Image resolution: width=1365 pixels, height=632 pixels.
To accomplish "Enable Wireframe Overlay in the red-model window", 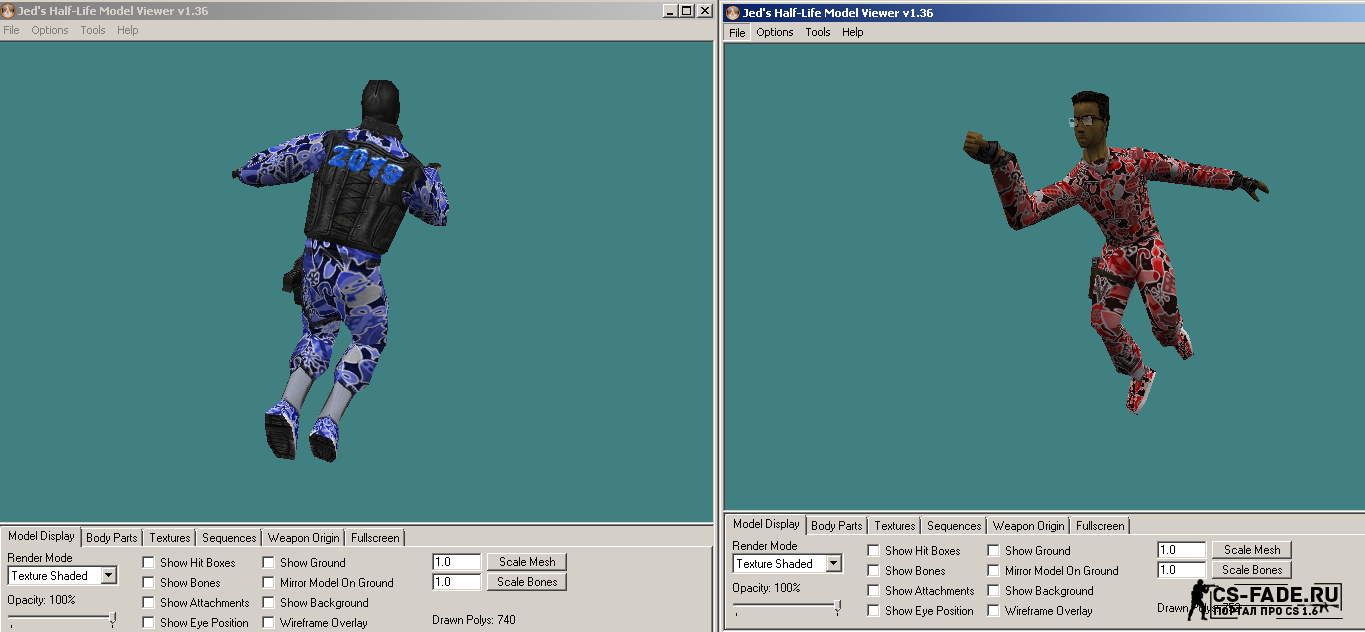I will (x=994, y=611).
